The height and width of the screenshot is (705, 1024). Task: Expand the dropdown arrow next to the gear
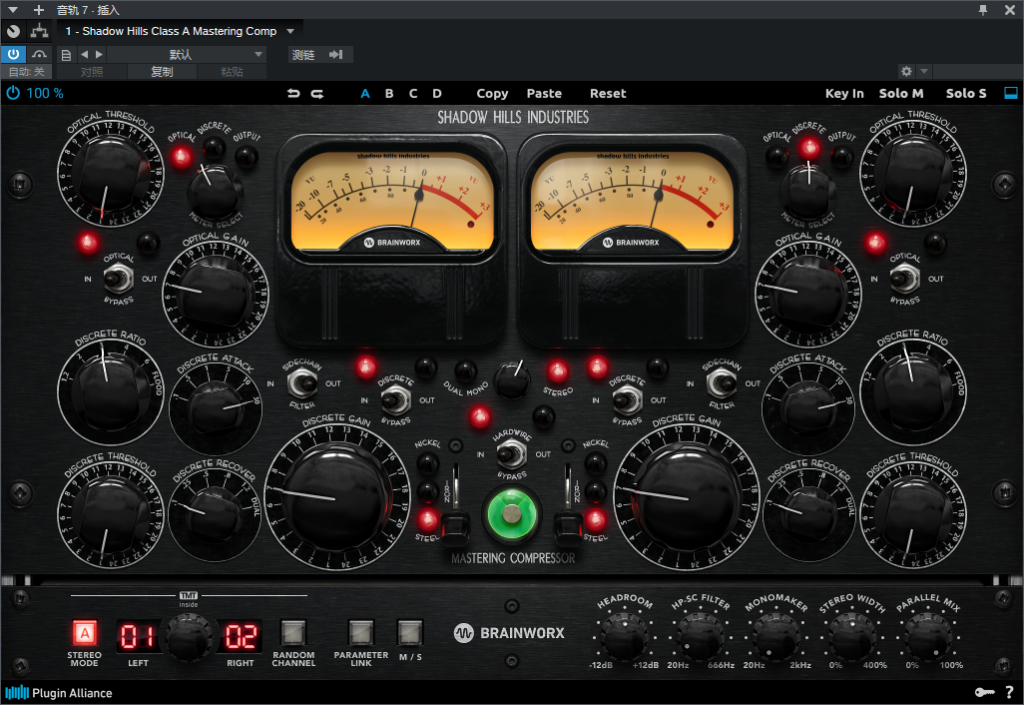923,71
